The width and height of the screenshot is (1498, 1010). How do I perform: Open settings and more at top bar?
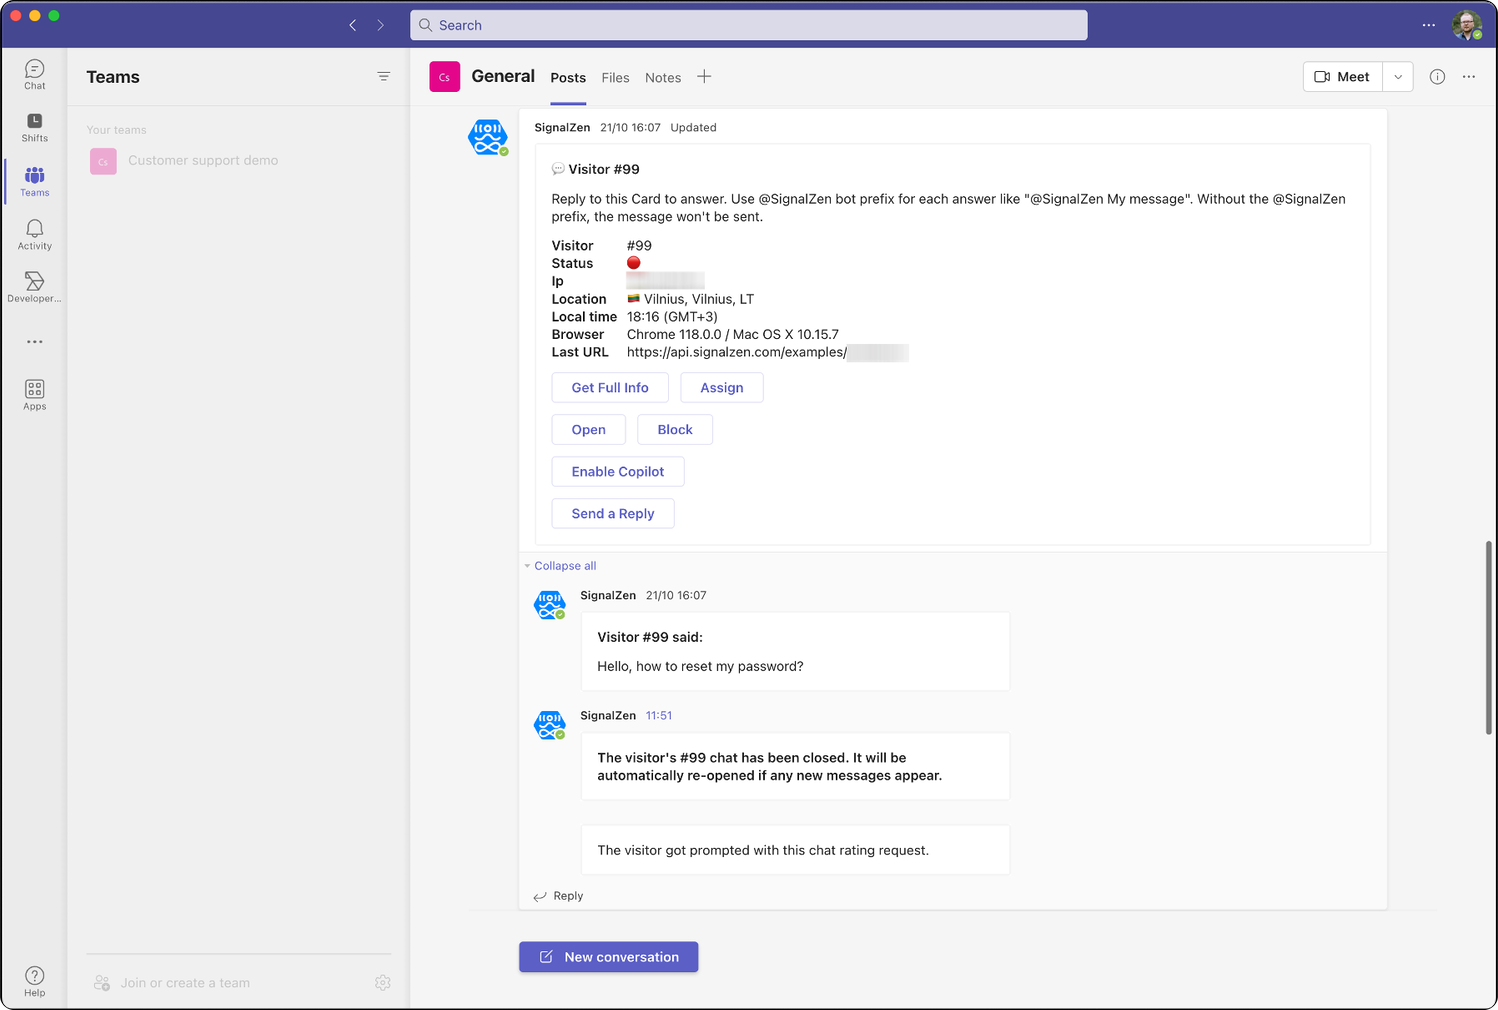[x=1429, y=25]
